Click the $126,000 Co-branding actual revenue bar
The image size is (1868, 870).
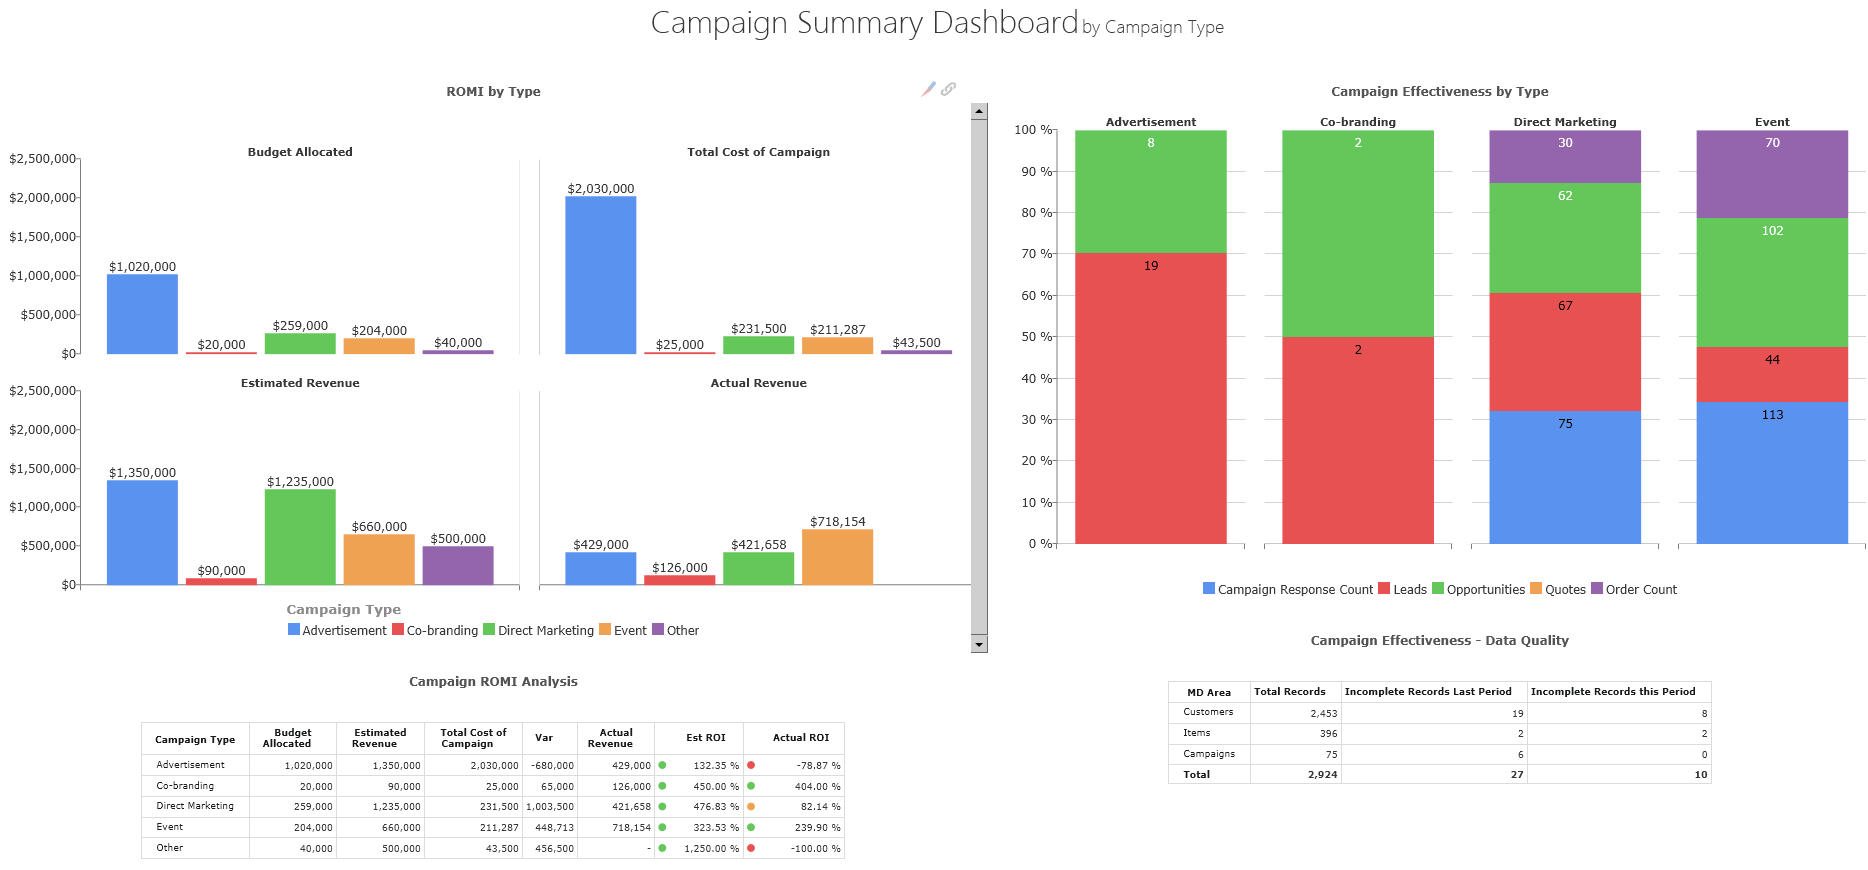click(x=679, y=580)
